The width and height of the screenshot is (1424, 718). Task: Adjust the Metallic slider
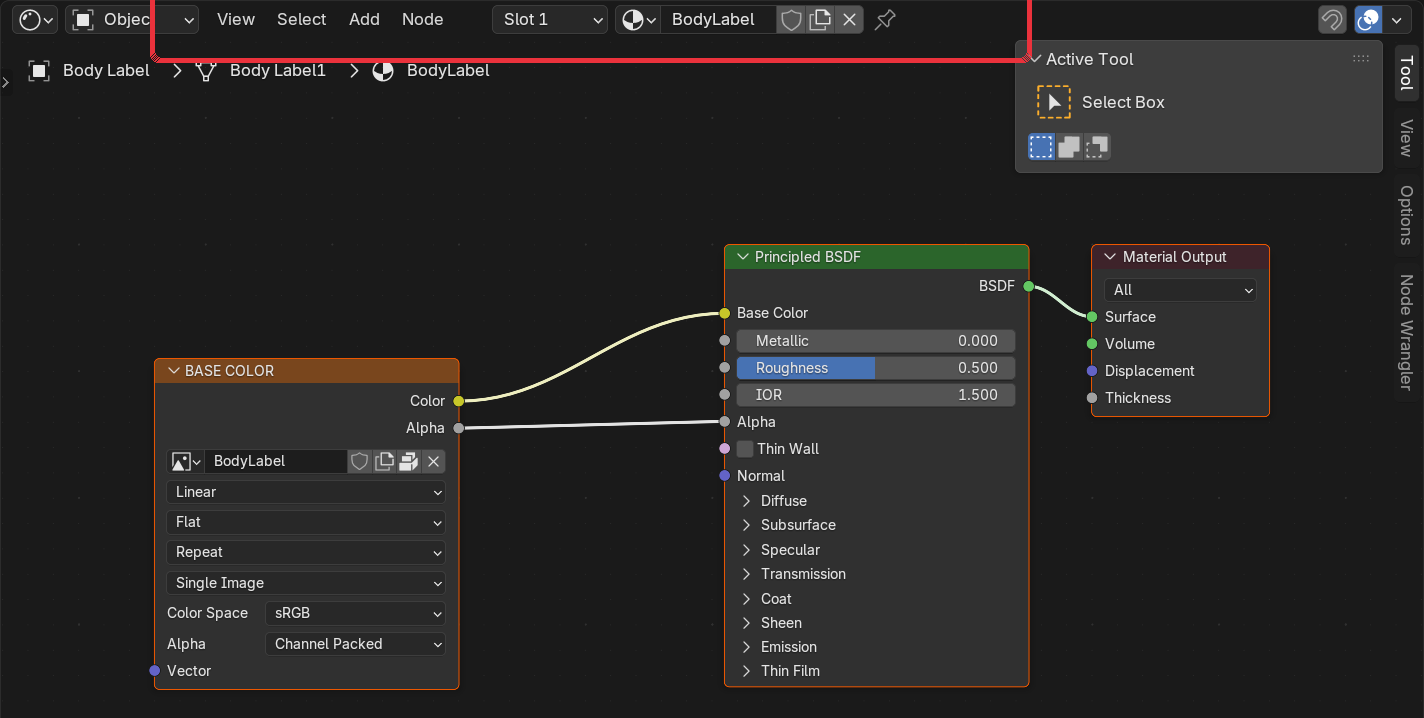[x=876, y=341]
